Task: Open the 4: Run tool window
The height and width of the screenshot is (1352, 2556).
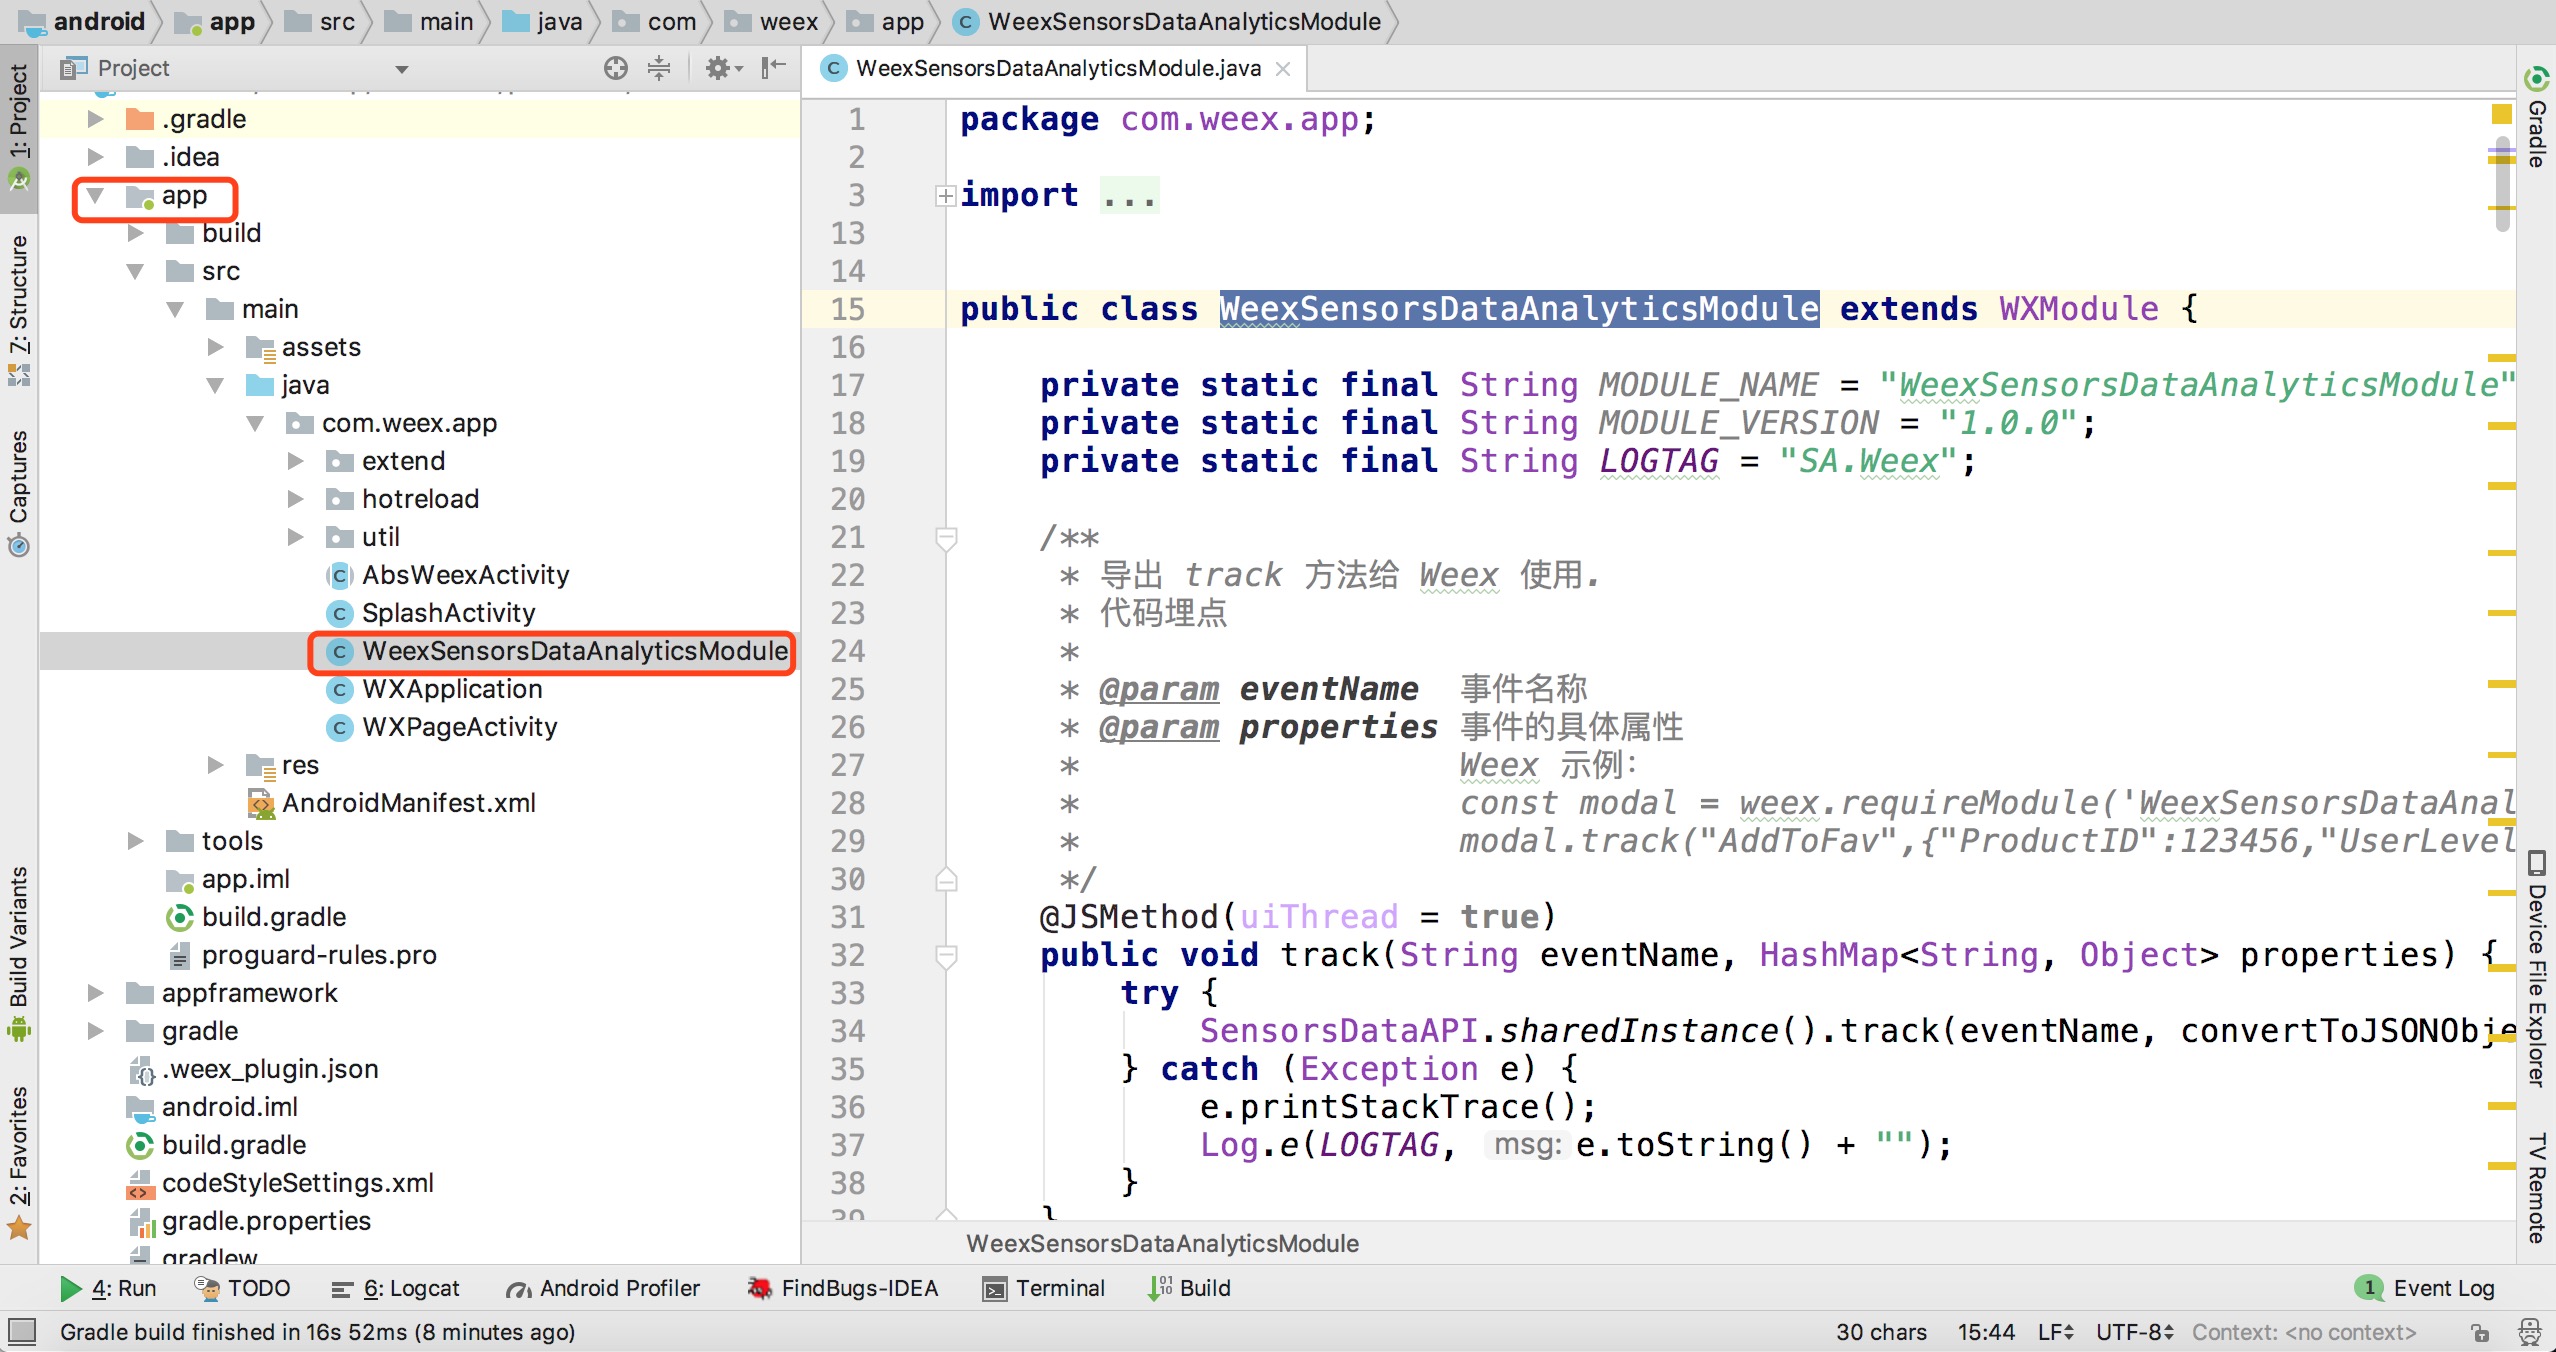Action: pyautogui.click(x=108, y=1288)
